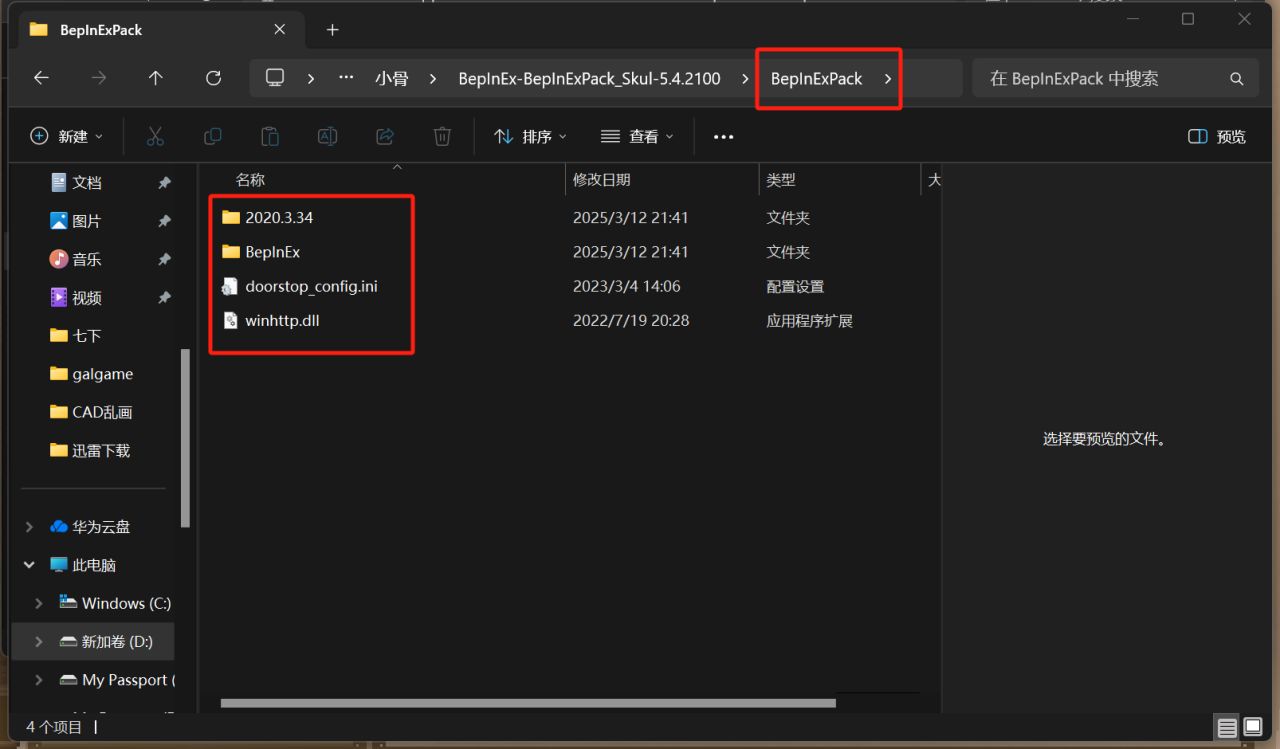Switch to details view icon in status bar
The image size is (1280, 749).
click(x=1227, y=727)
